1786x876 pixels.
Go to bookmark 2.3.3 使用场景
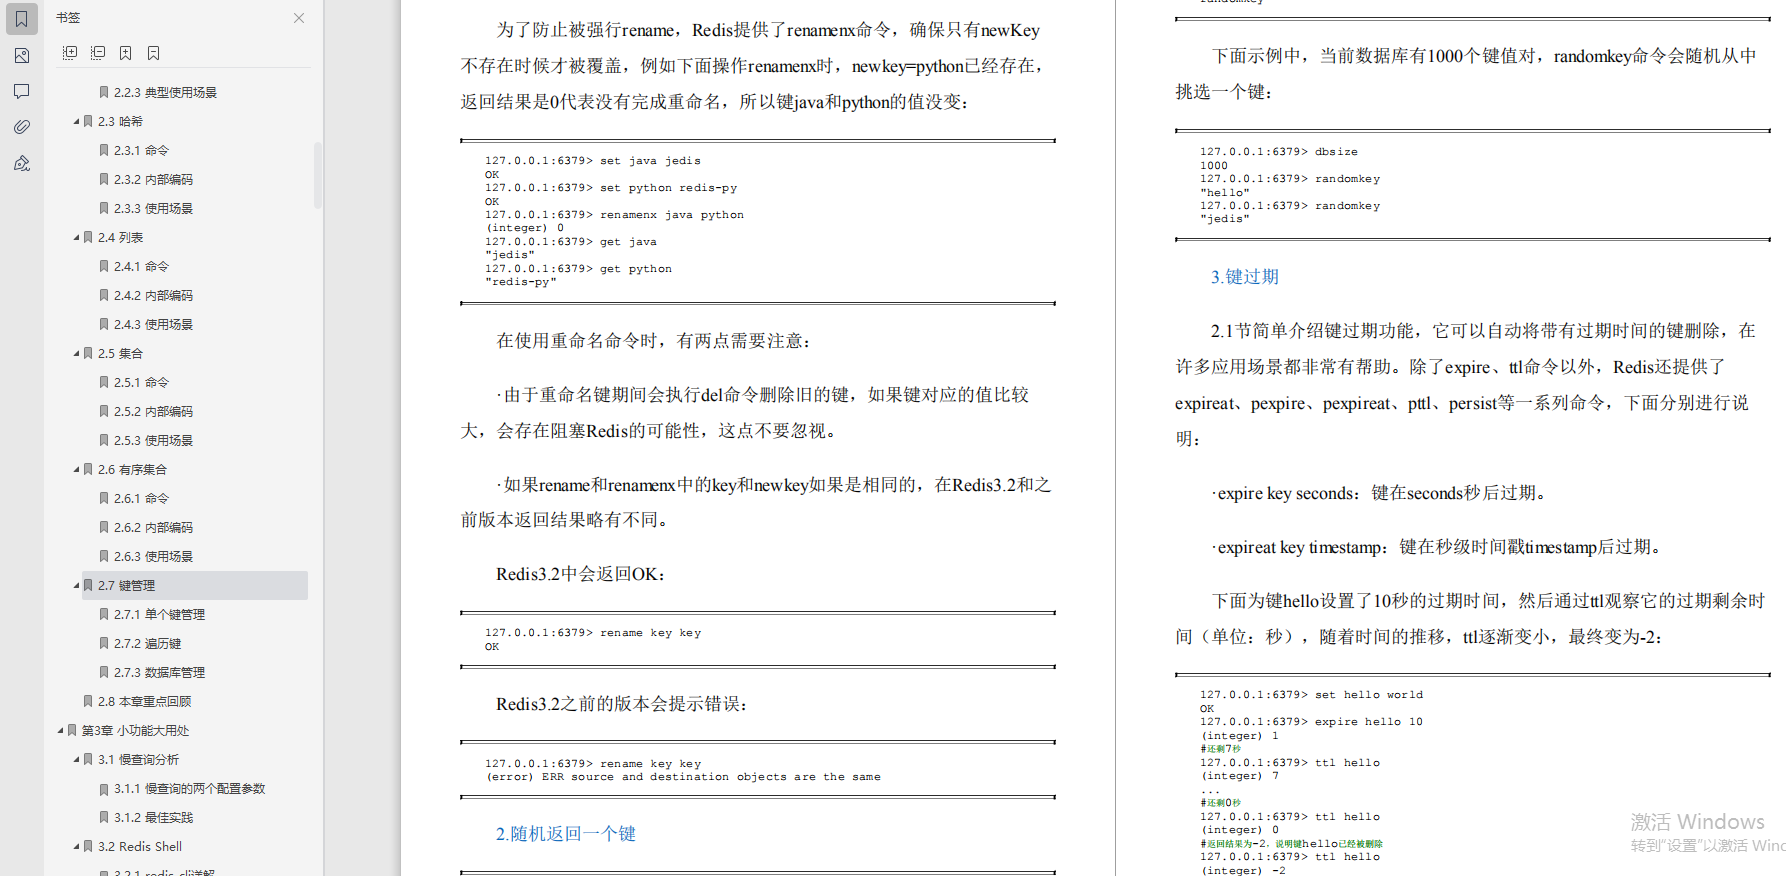pyautogui.click(x=153, y=208)
